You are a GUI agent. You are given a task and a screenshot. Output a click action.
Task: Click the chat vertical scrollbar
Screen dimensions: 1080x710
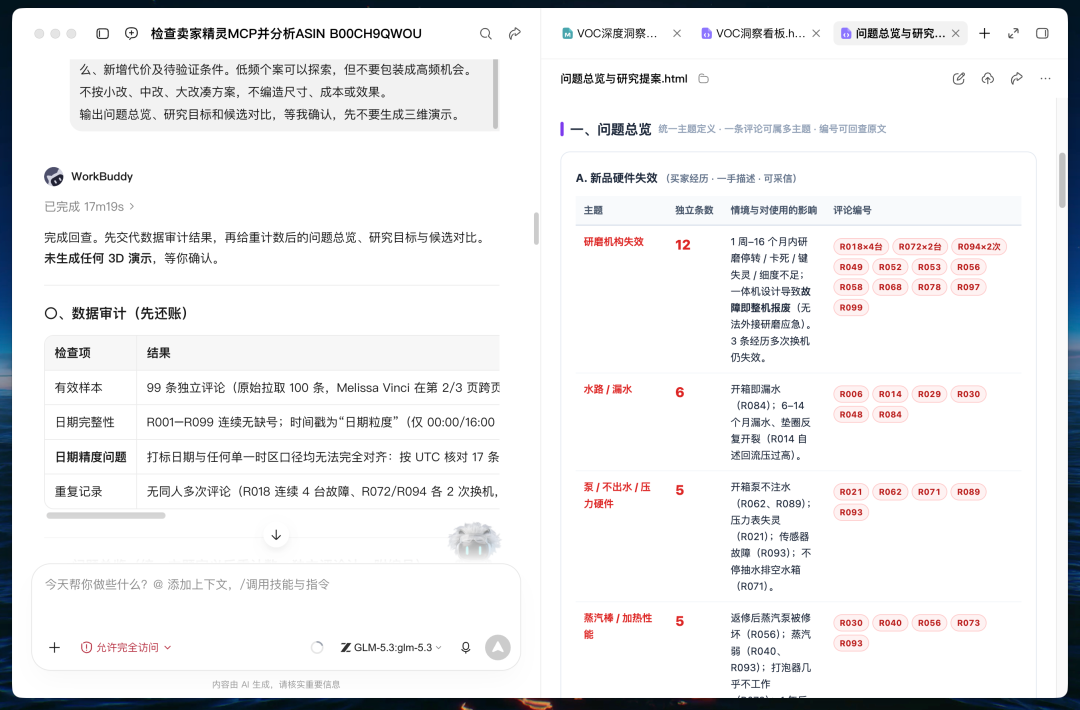point(536,229)
